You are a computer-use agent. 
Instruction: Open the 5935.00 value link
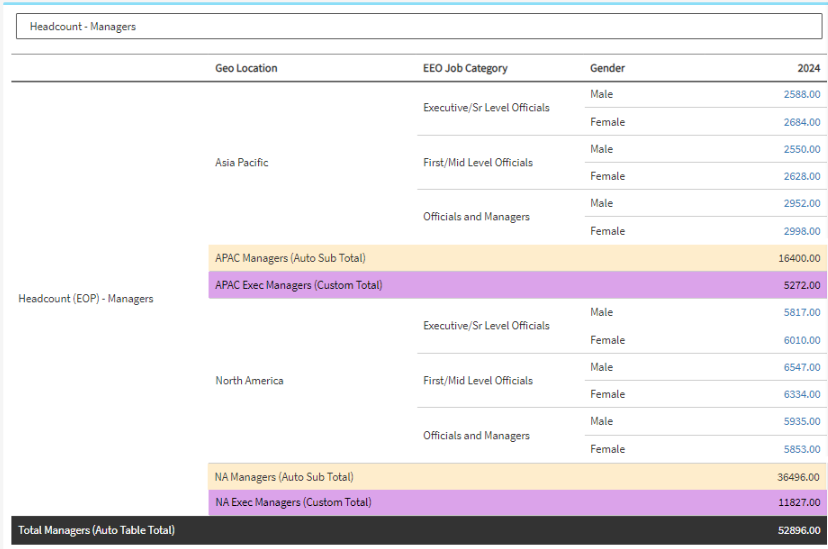802,422
